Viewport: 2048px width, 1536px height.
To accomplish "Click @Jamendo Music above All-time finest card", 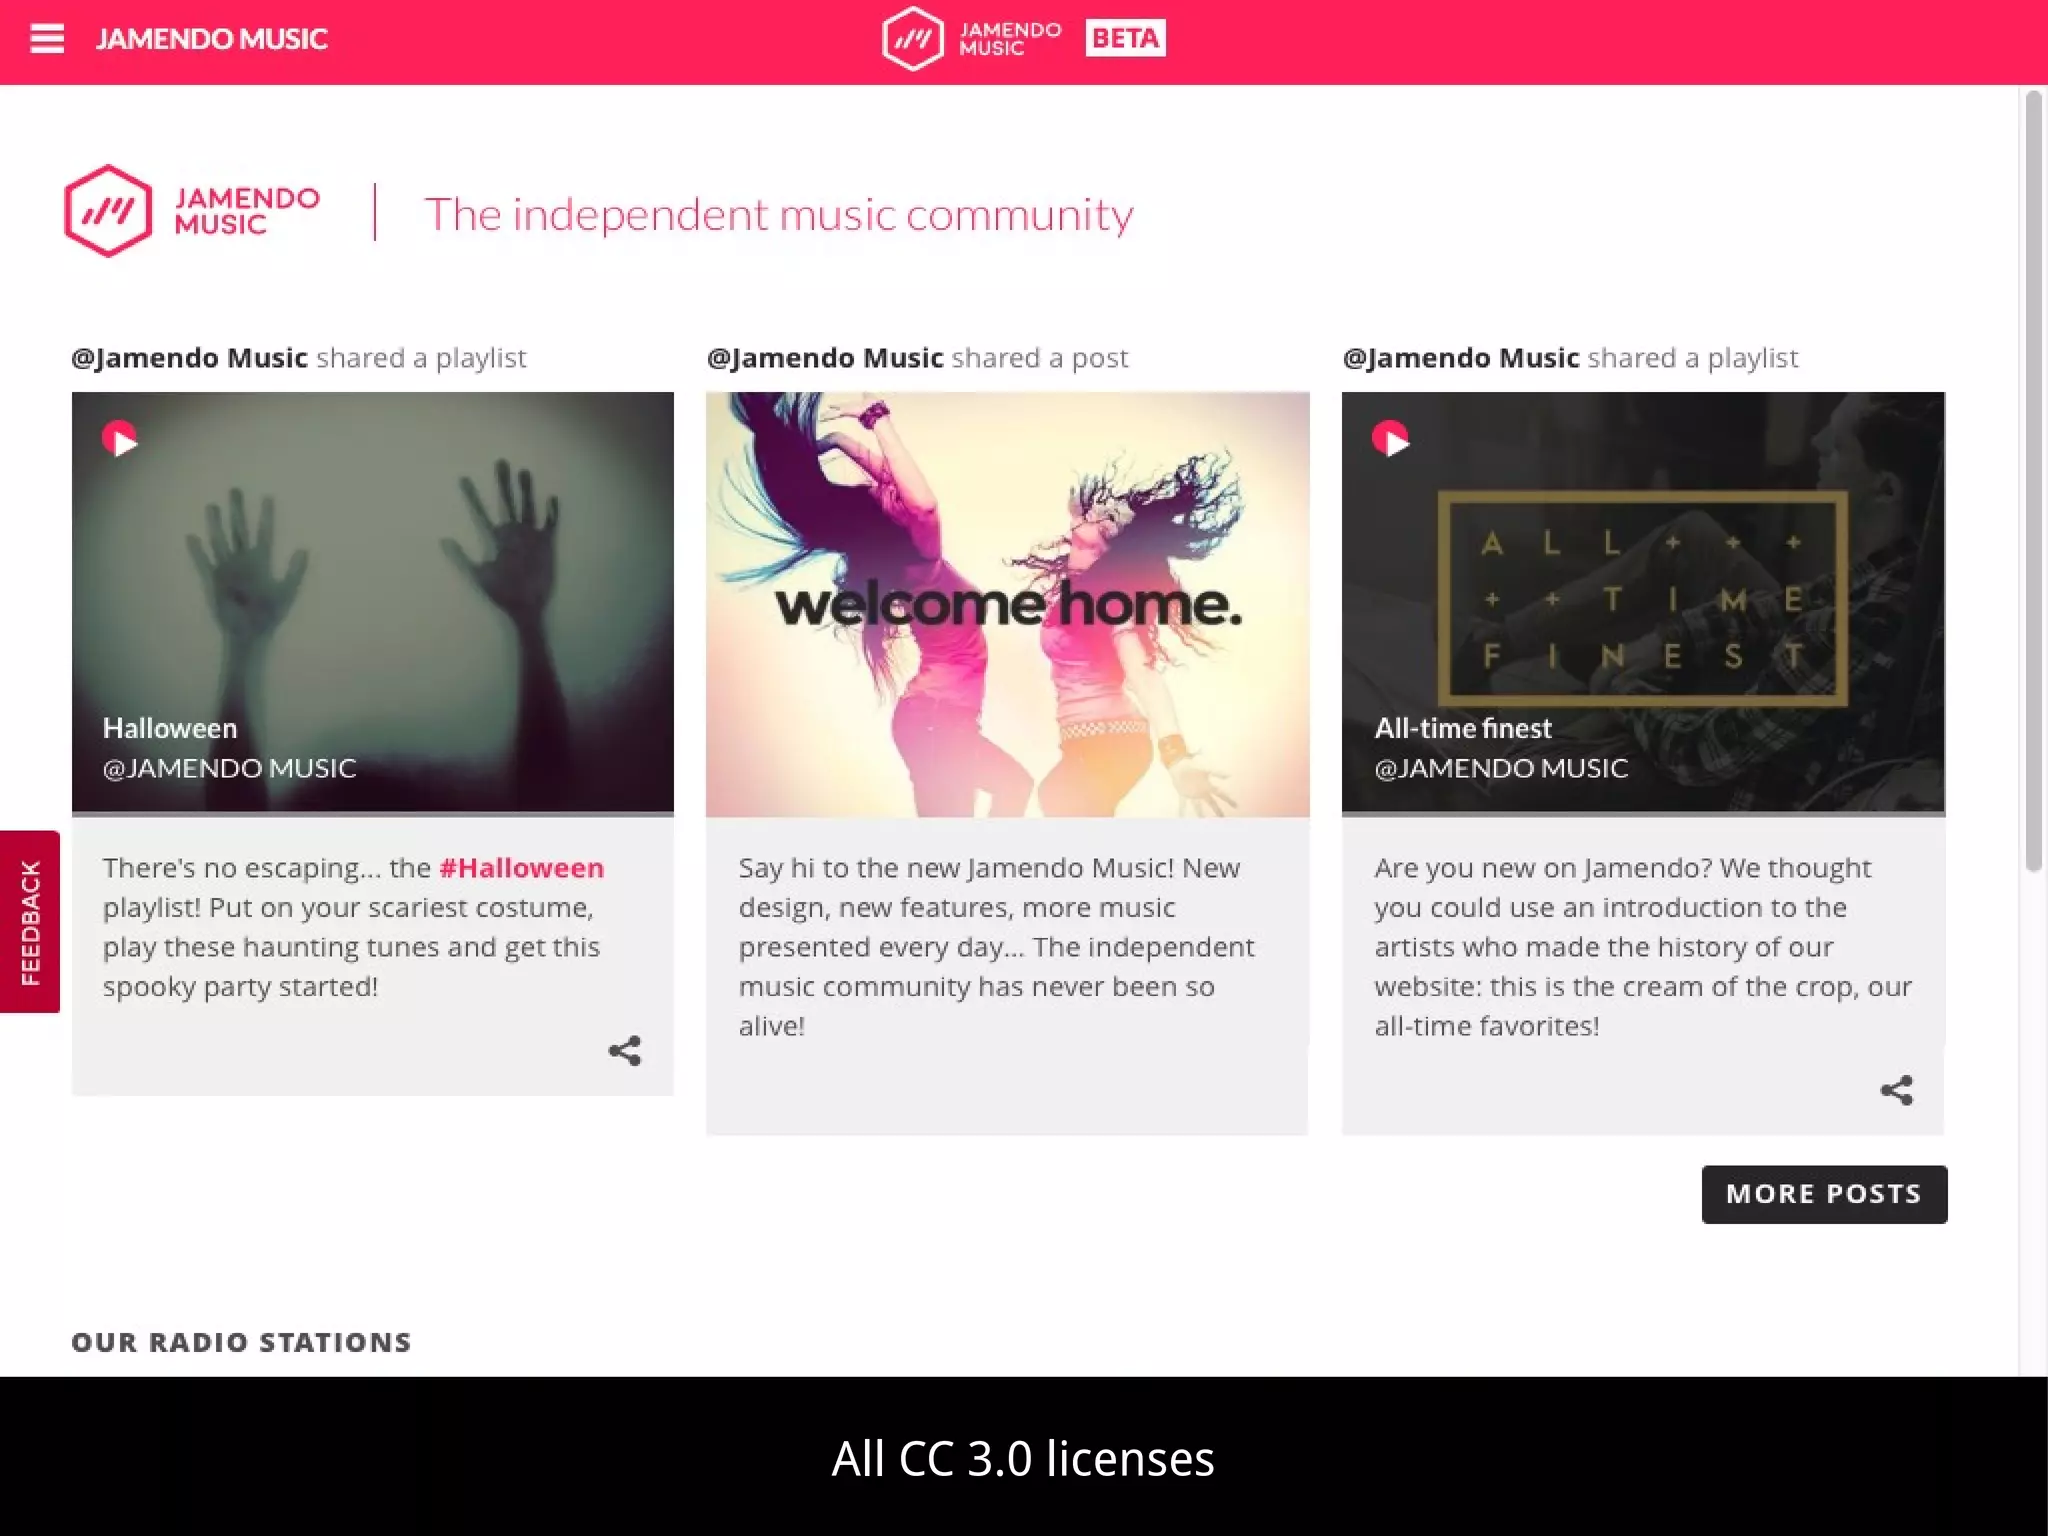I will 1461,358.
